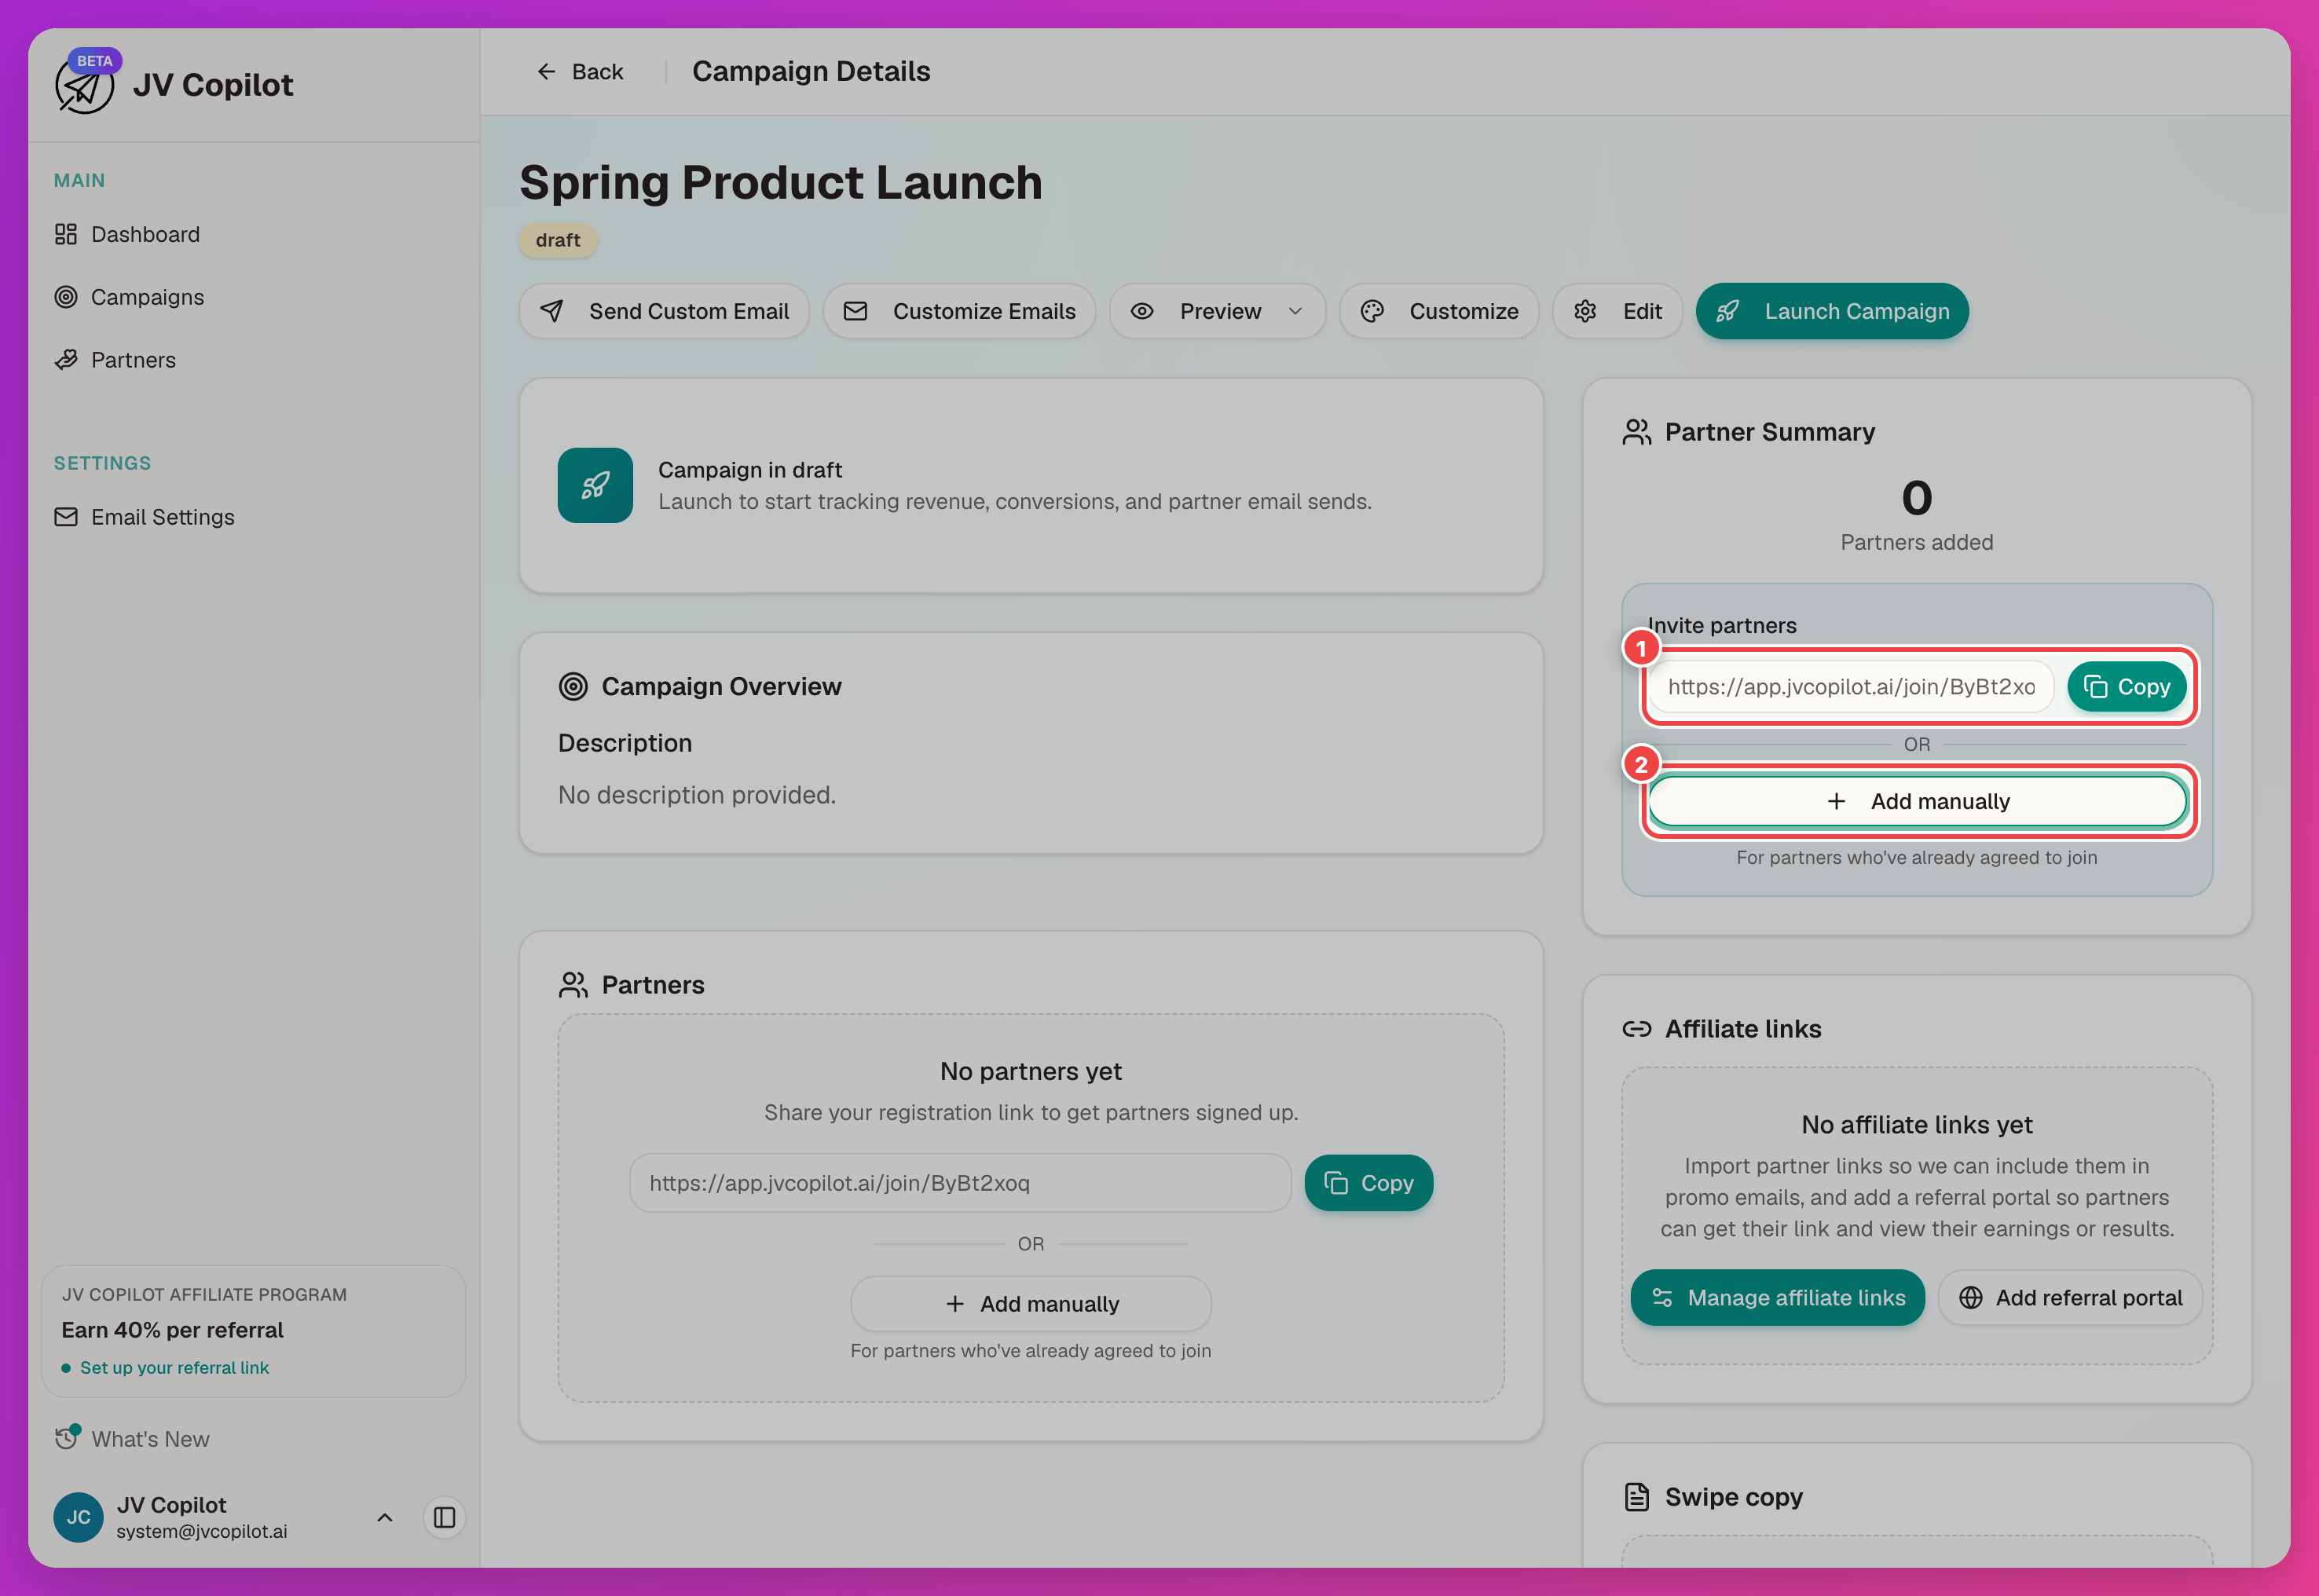
Task: Click the Partners section people icon
Action: pyautogui.click(x=573, y=985)
